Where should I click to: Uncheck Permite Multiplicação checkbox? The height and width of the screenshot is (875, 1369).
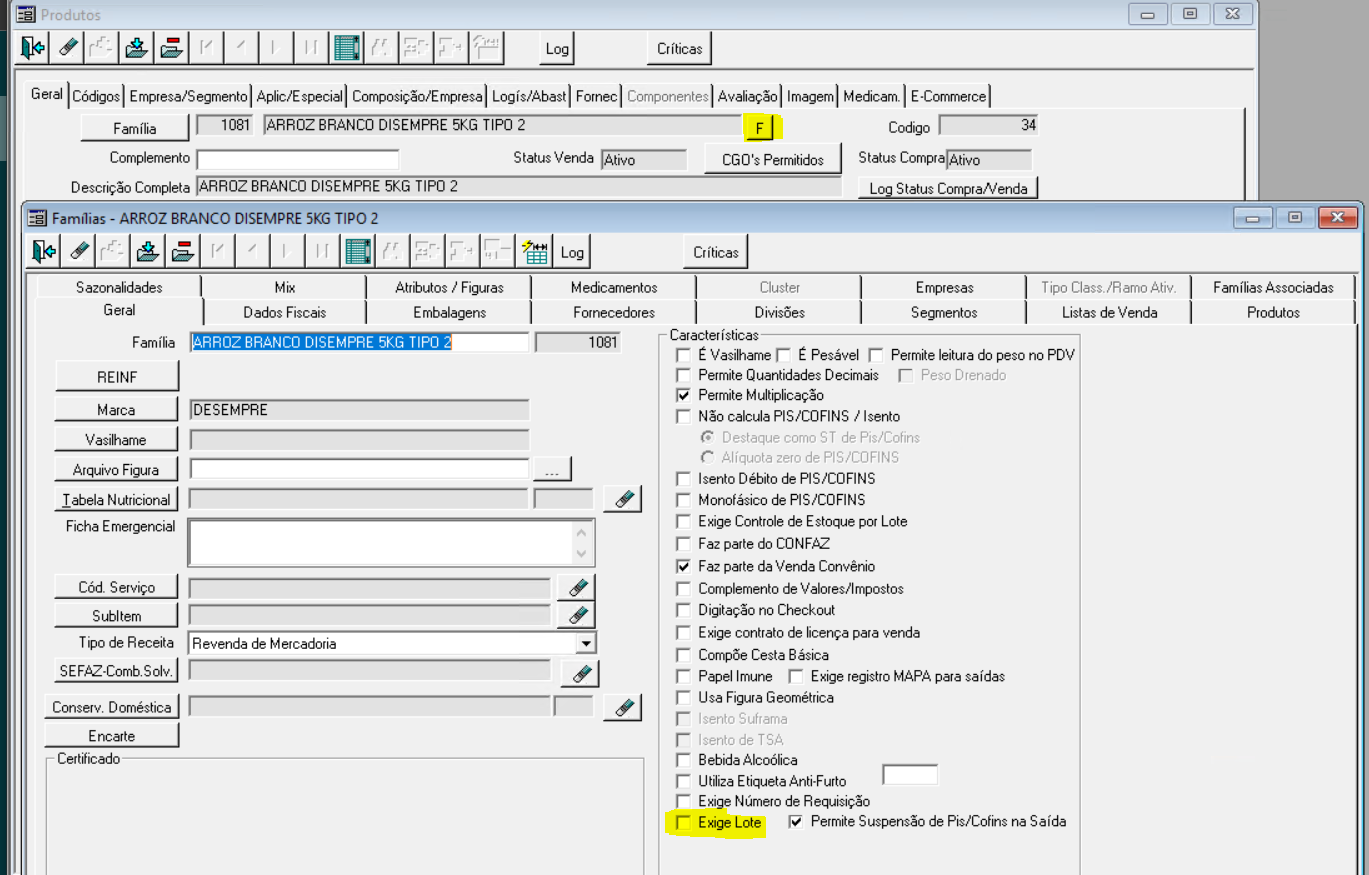click(684, 395)
